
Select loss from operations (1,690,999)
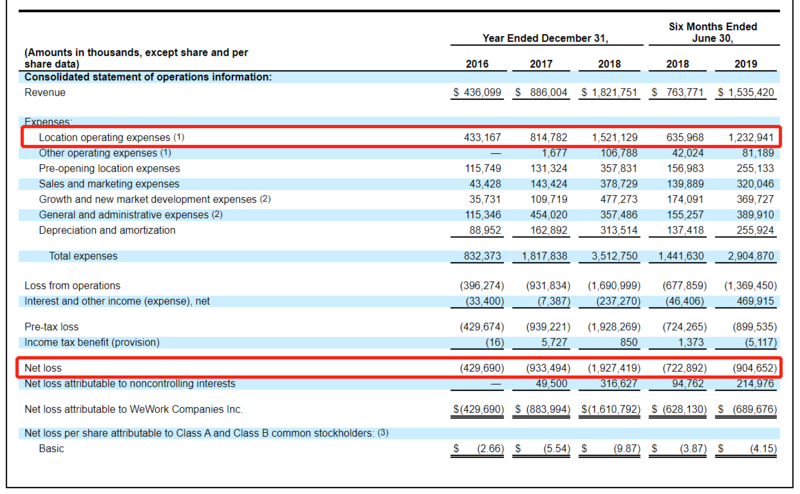(x=614, y=286)
